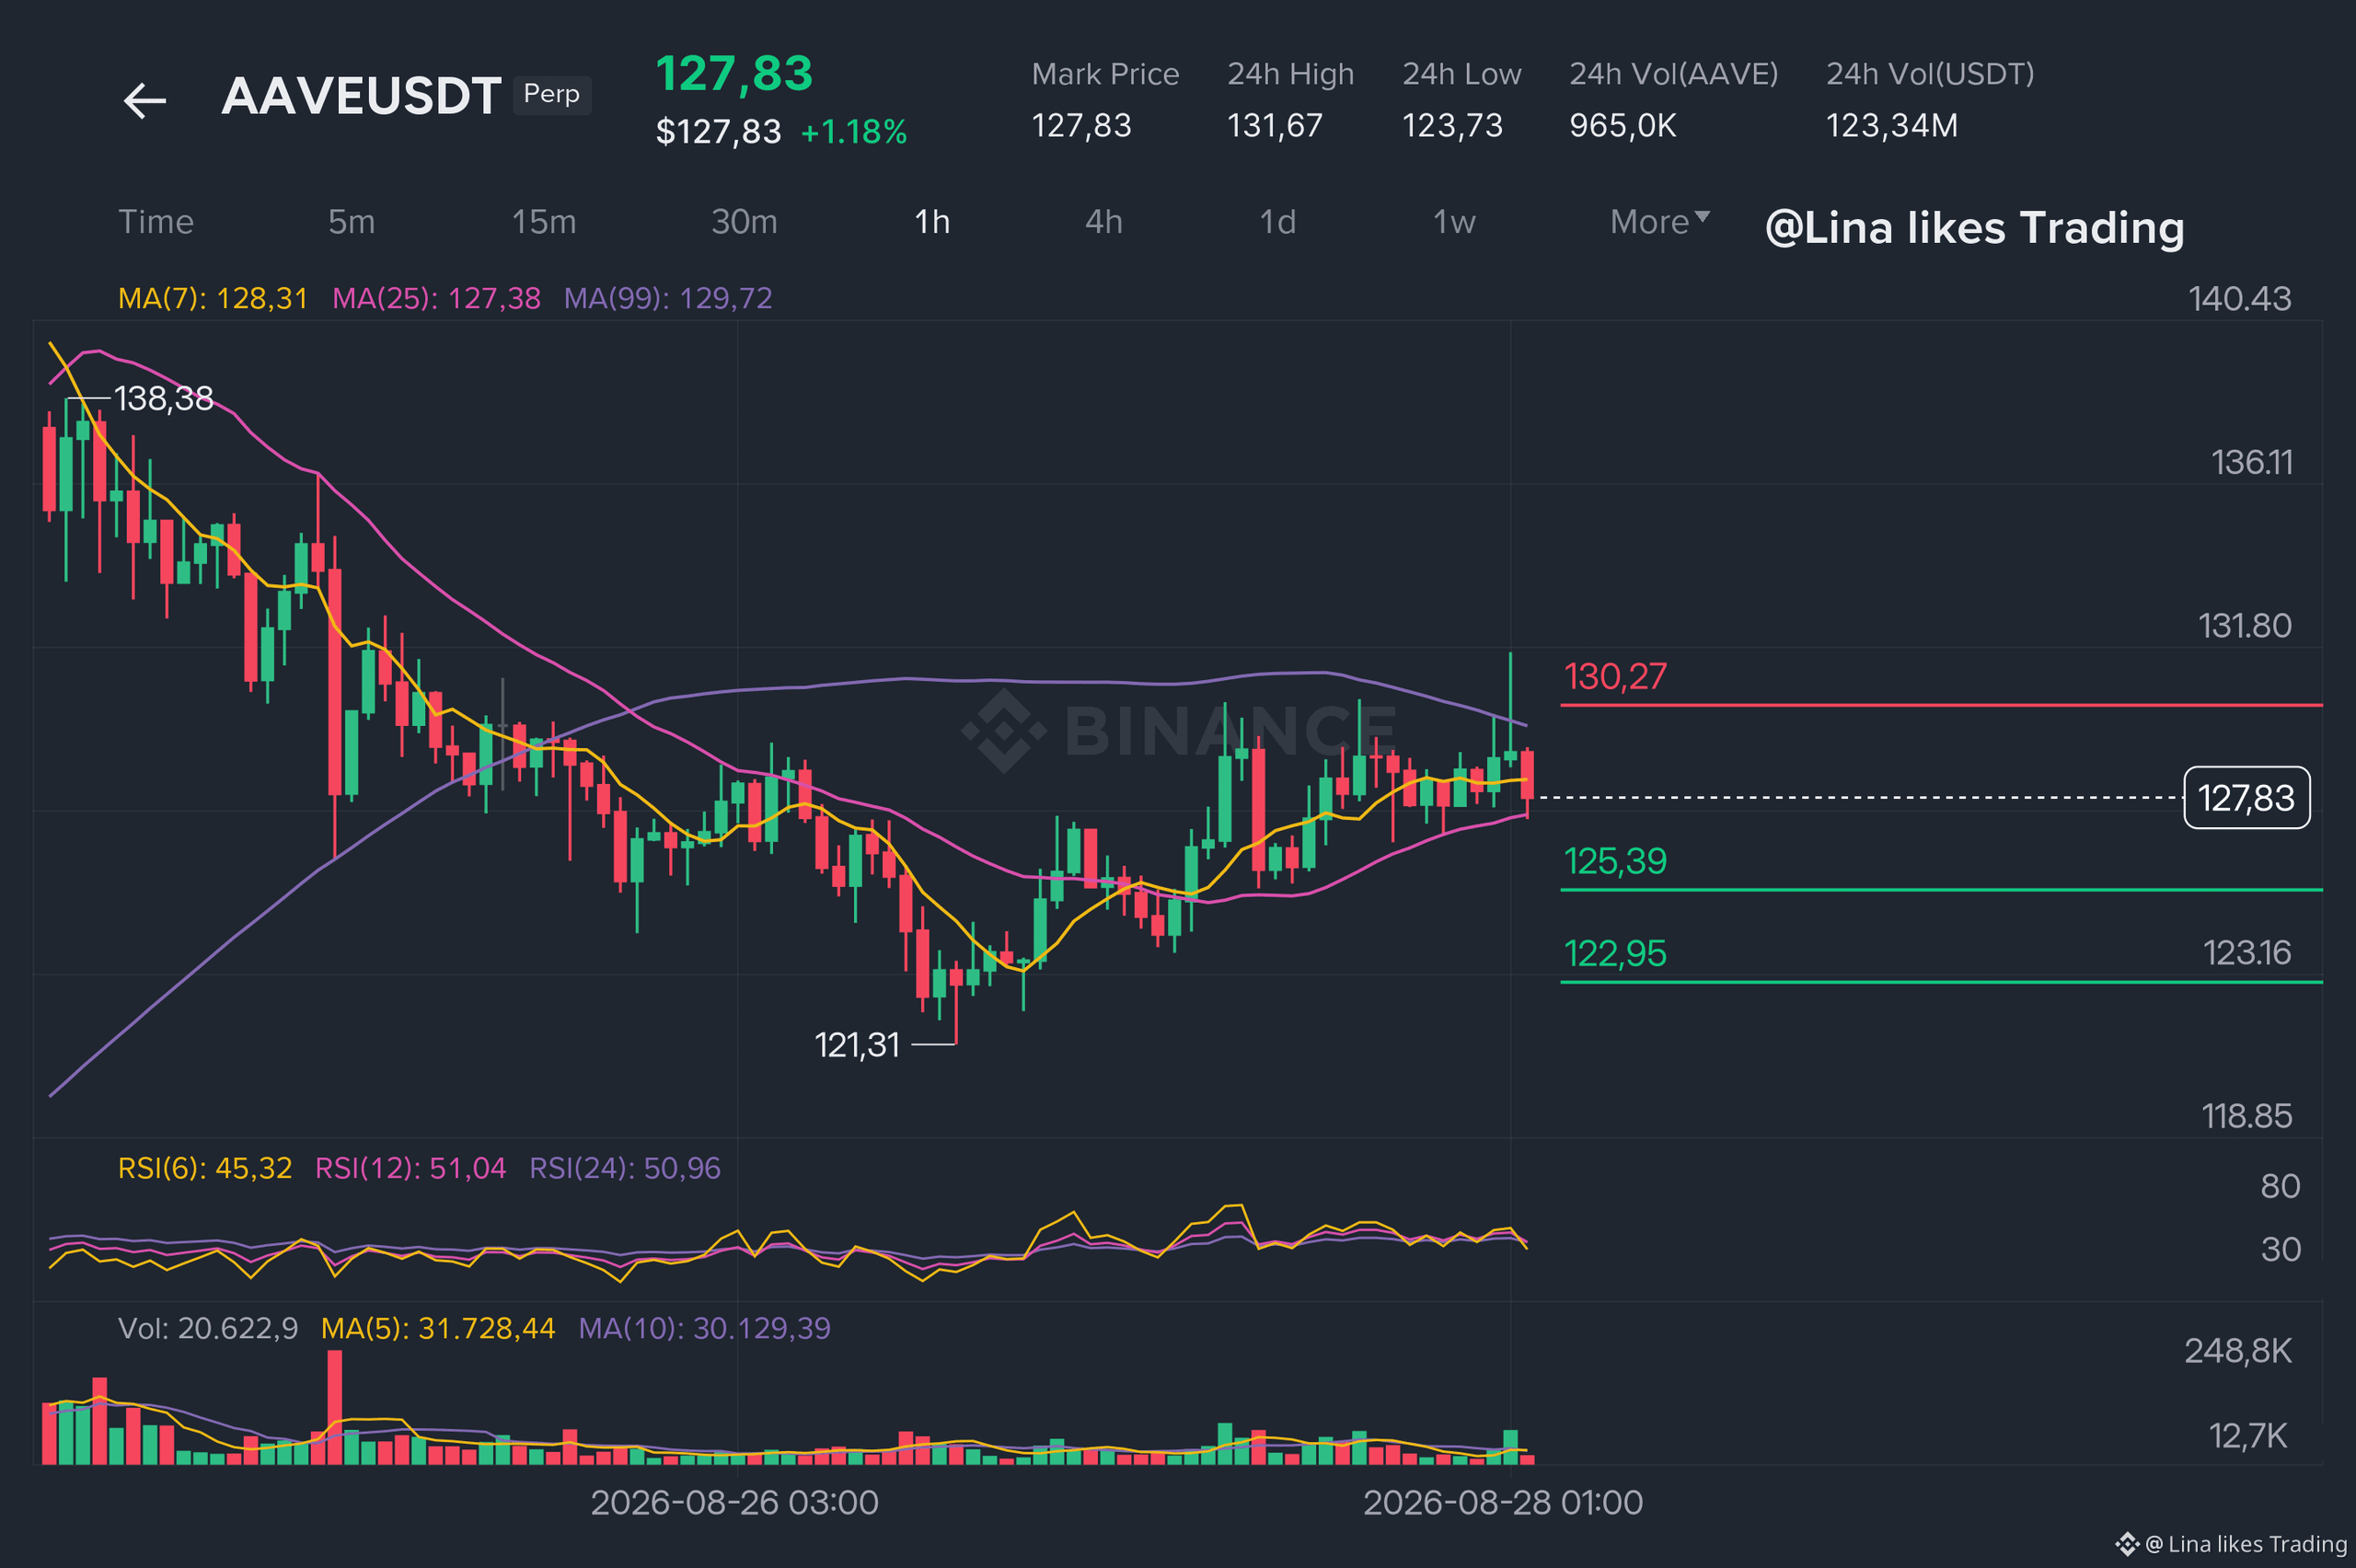The height and width of the screenshot is (1568, 2356).
Task: Switch to the 1w interval
Action: tap(1455, 221)
